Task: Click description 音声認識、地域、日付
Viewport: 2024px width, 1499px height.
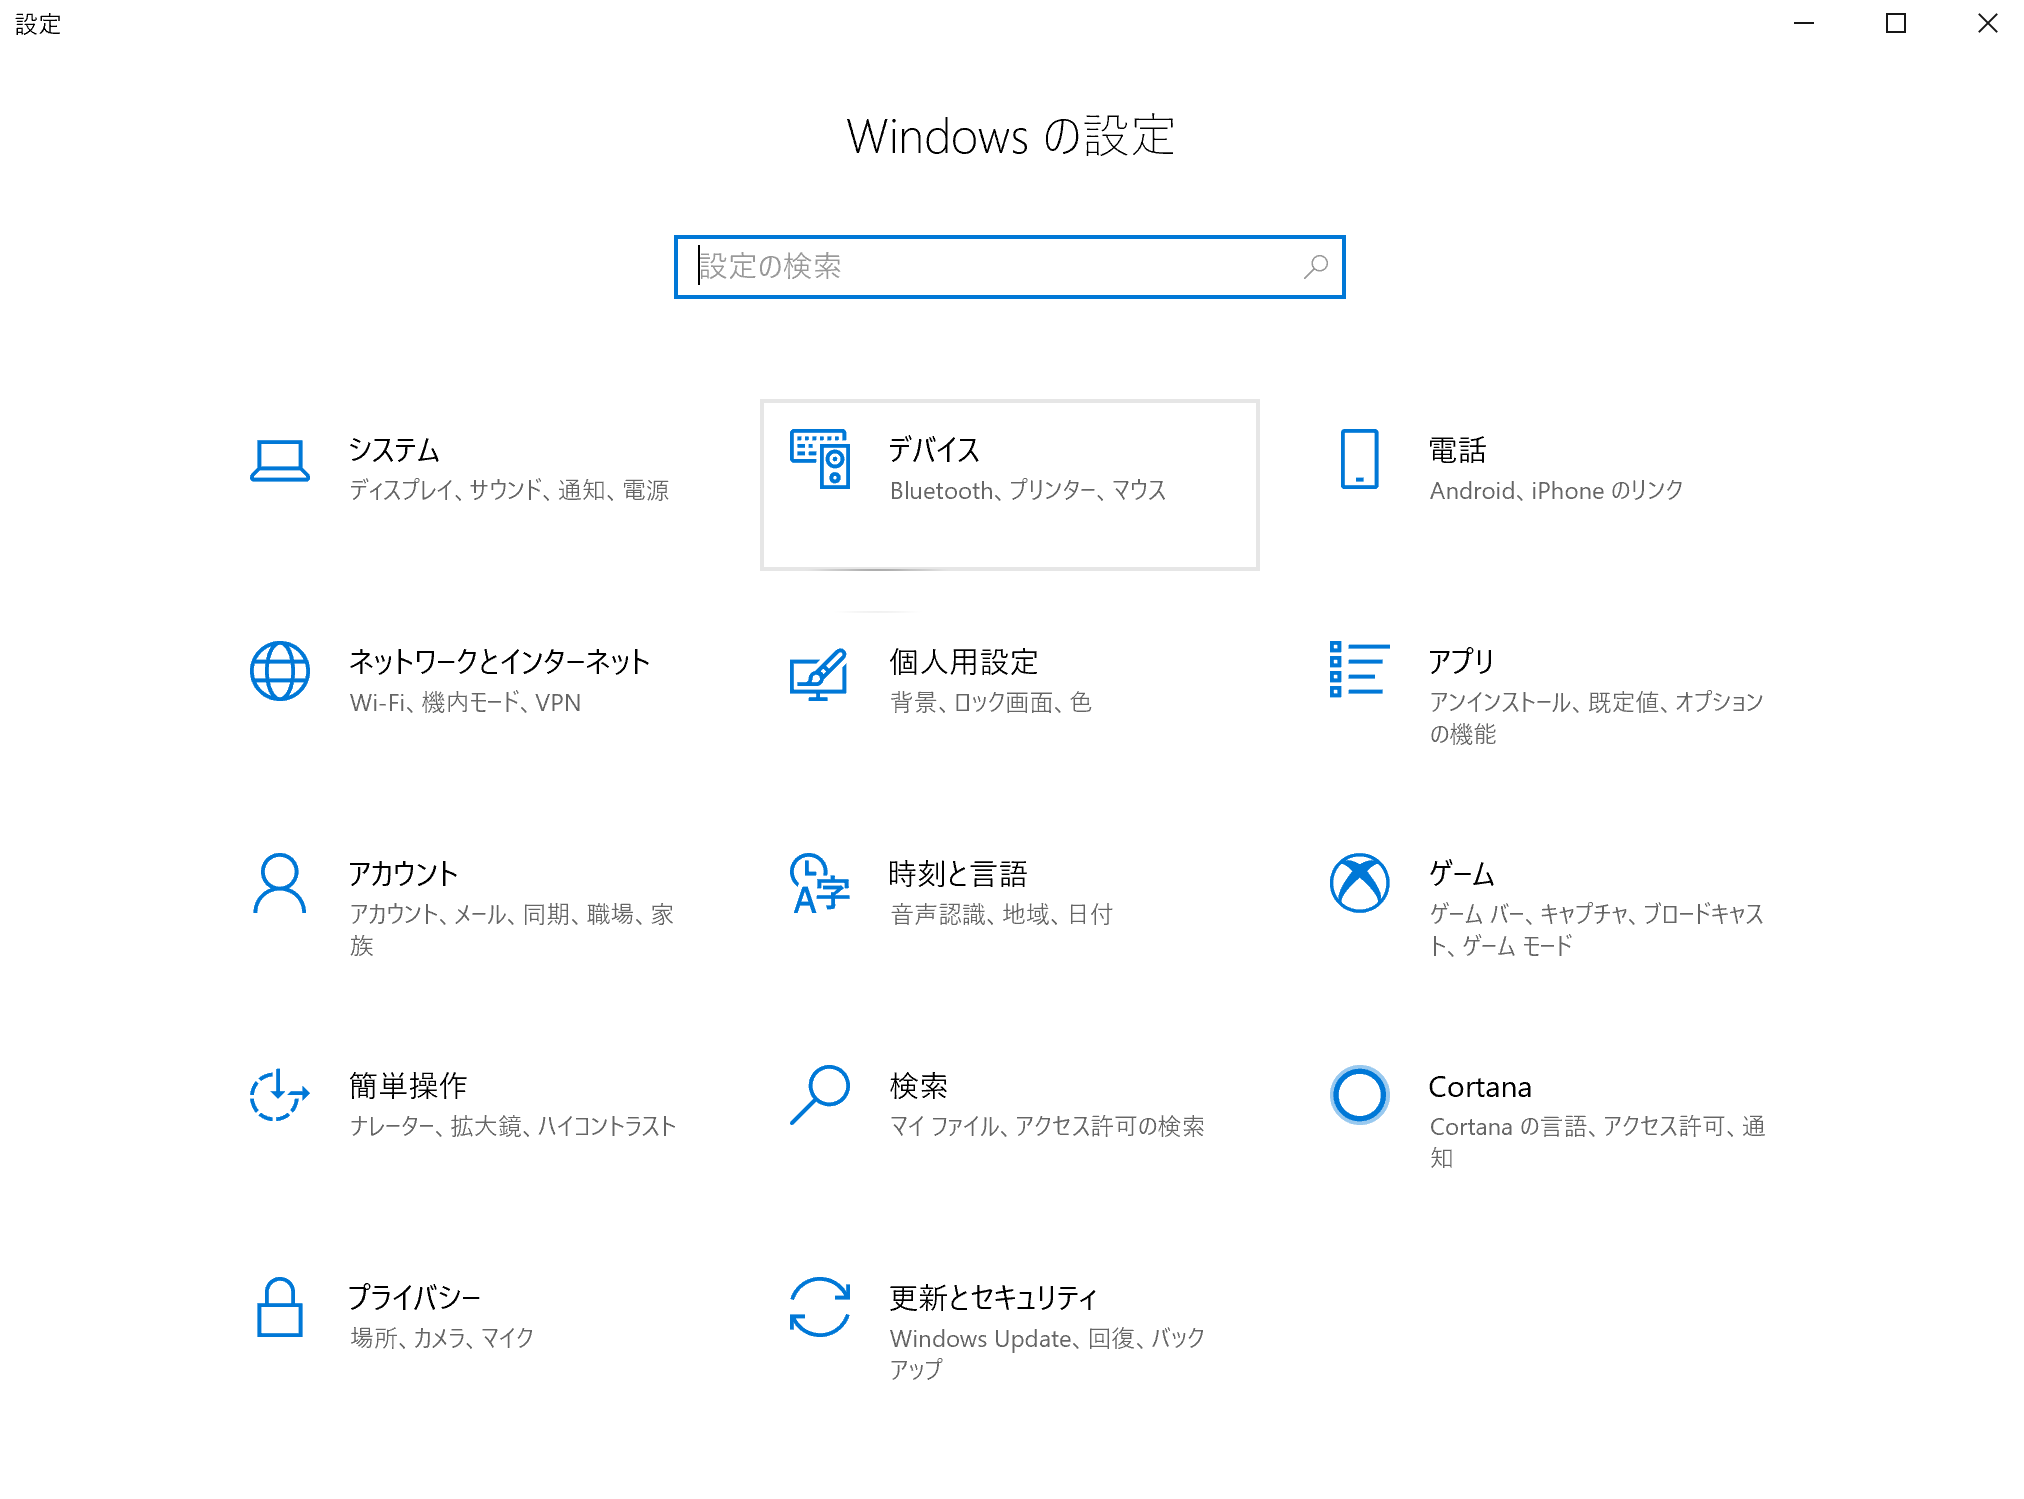Action: (x=1001, y=914)
